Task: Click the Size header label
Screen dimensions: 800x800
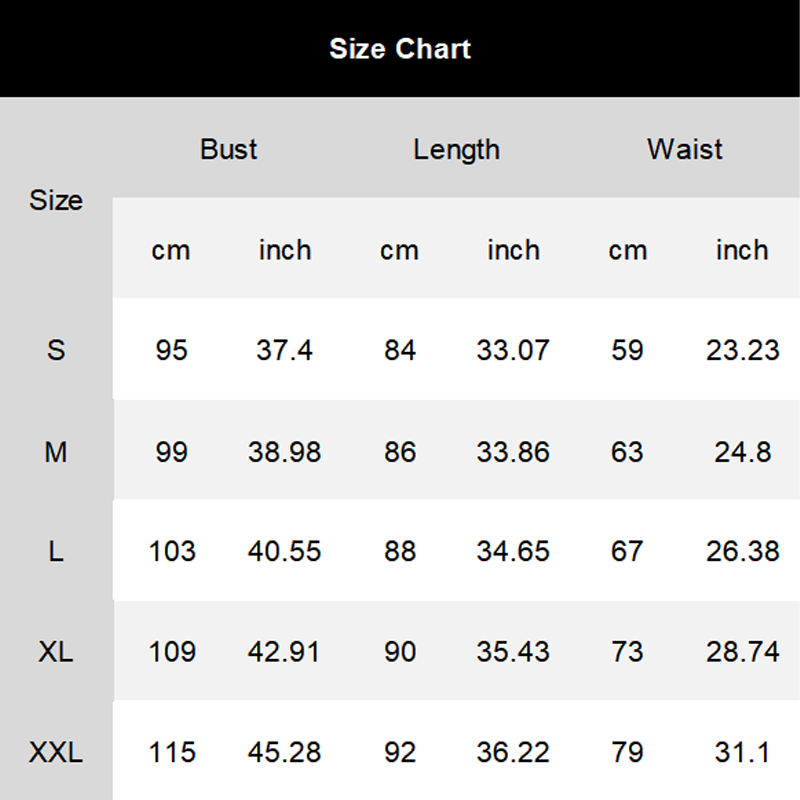Action: tap(56, 200)
